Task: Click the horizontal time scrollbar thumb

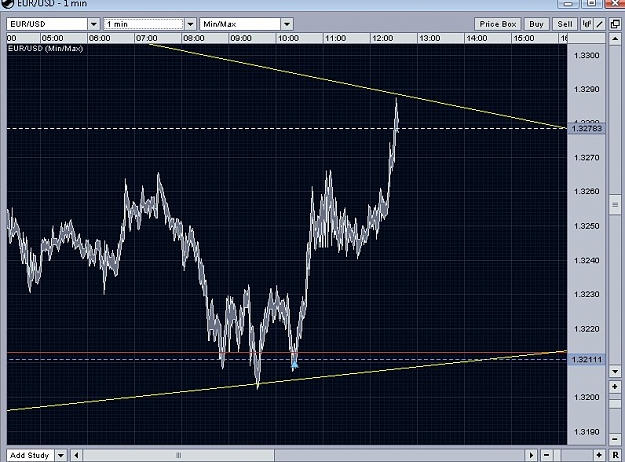Action: (x=179, y=455)
